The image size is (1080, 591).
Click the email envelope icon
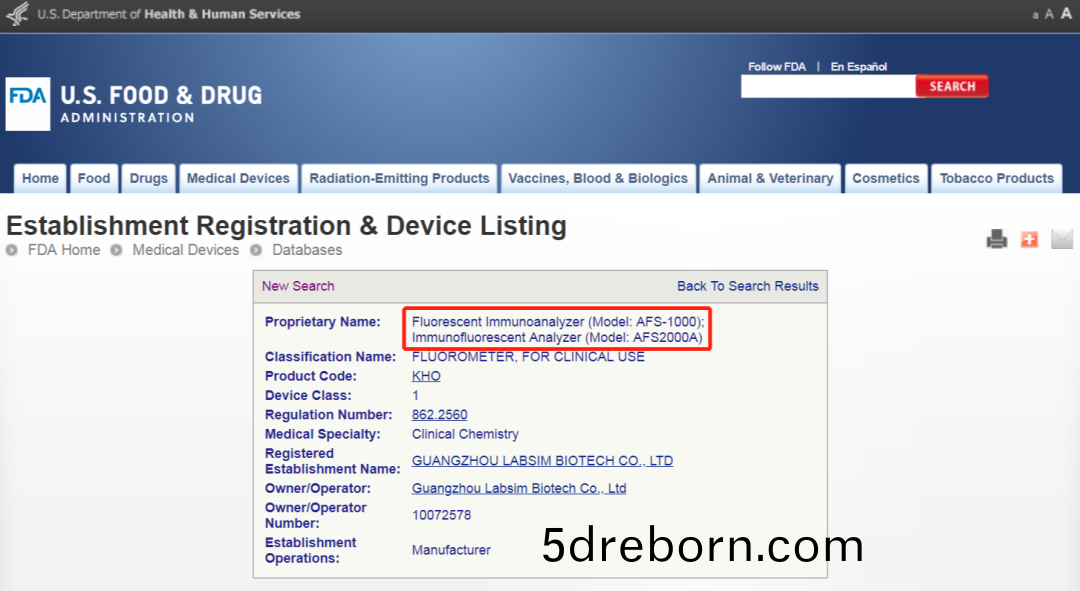[x=1061, y=239]
